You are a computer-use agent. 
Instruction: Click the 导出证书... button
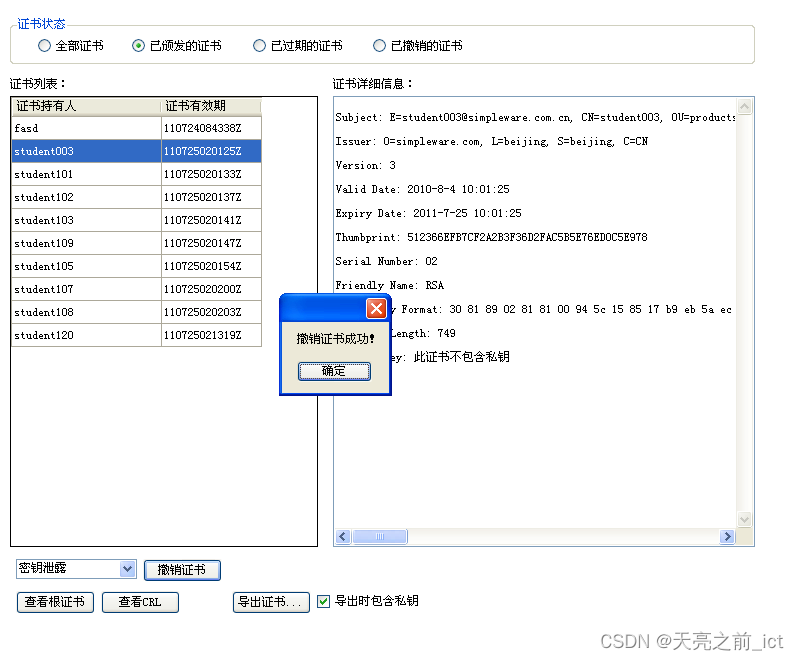pos(271,602)
